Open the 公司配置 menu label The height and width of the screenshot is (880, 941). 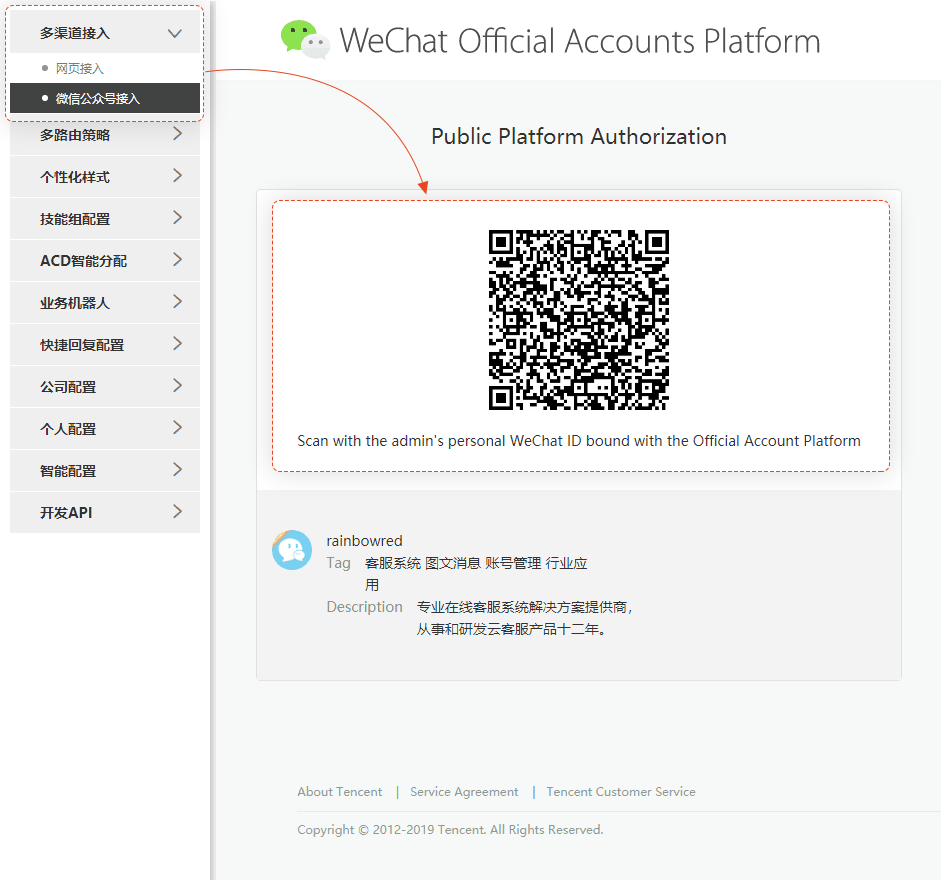tap(68, 387)
